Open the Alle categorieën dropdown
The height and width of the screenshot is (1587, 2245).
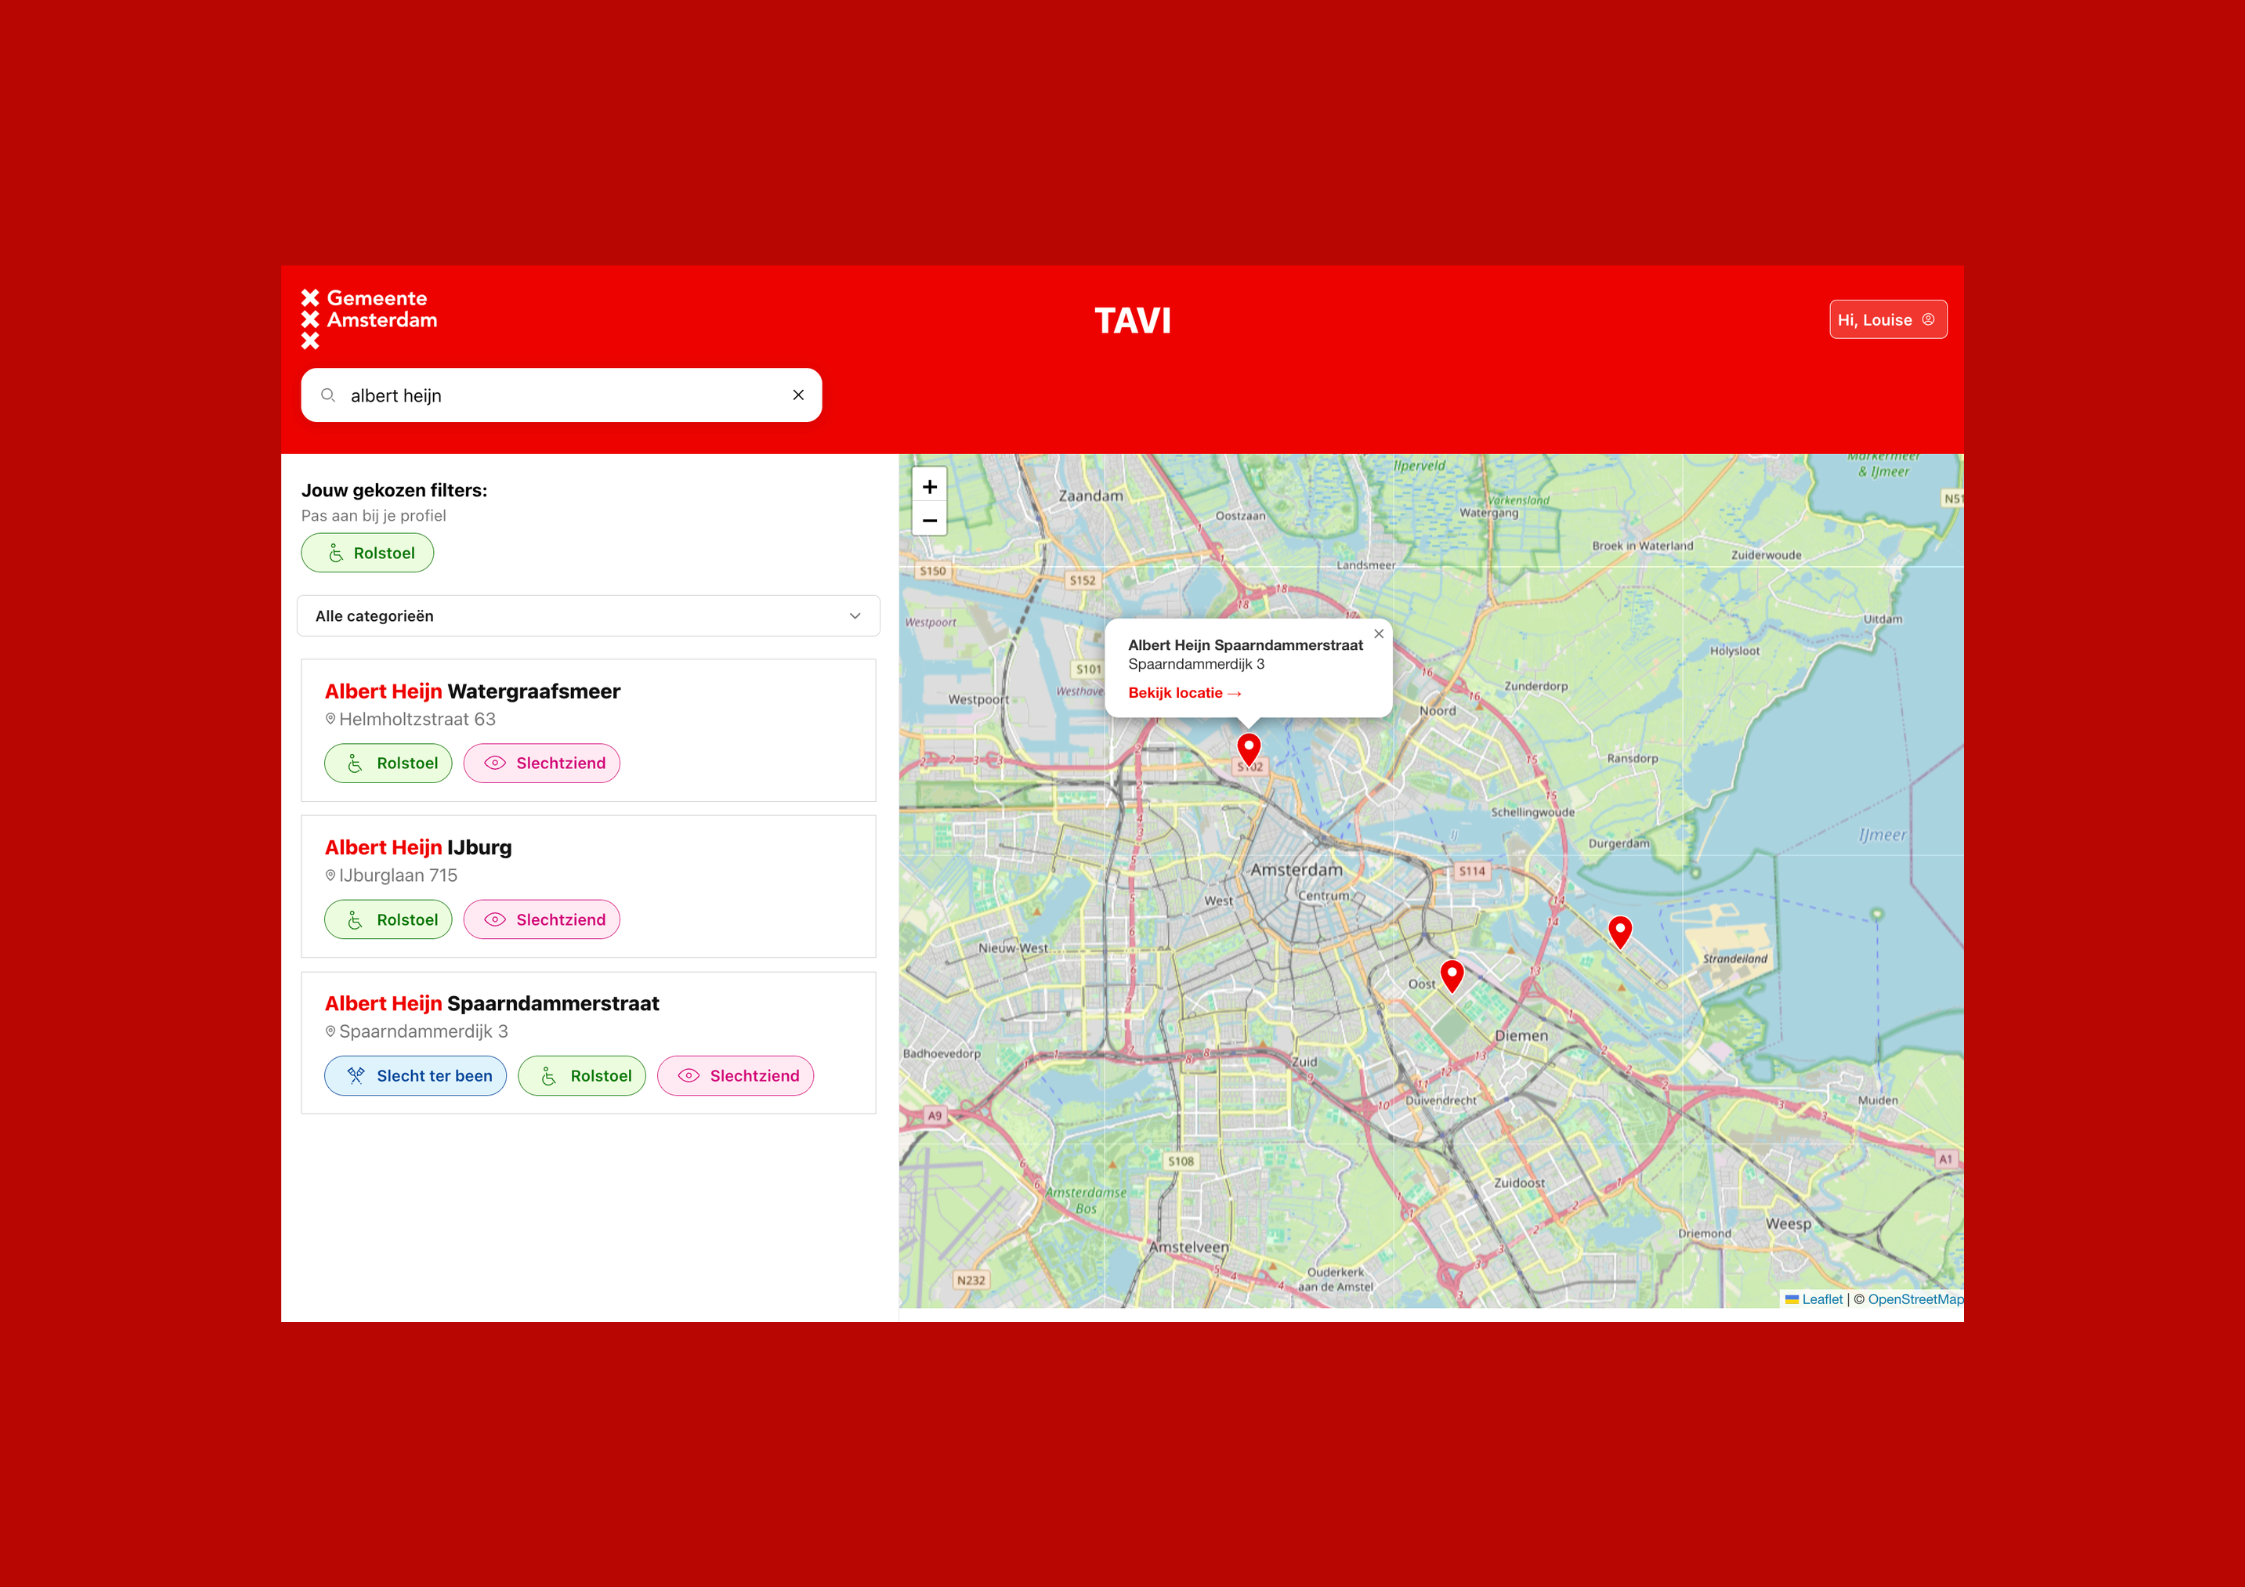click(x=588, y=616)
